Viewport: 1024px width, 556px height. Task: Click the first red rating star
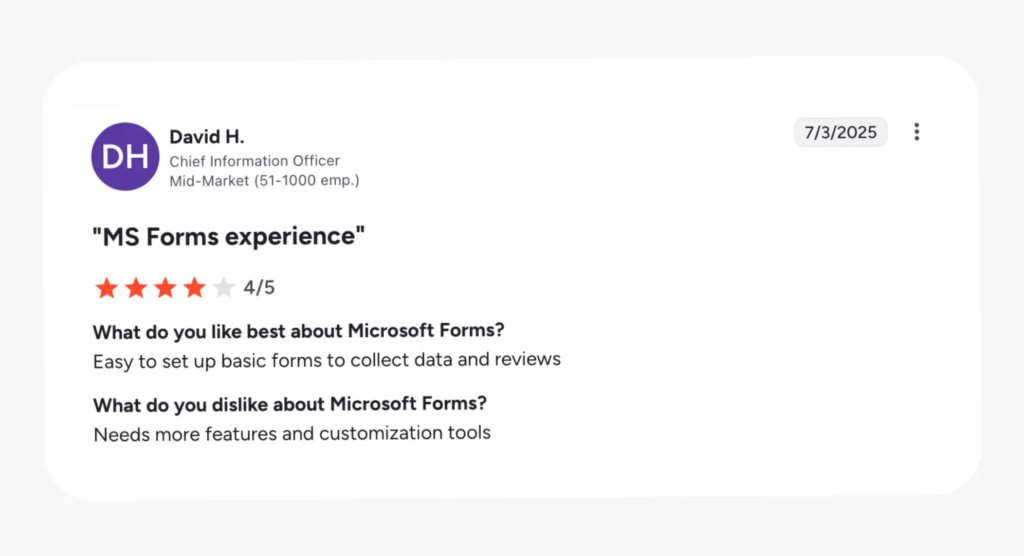106,289
